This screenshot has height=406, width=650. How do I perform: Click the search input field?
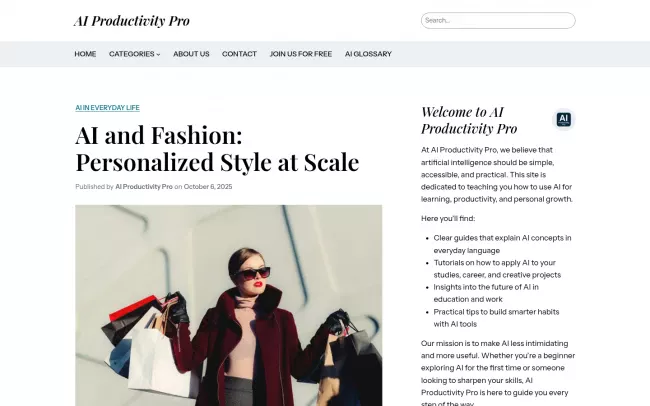click(x=498, y=20)
